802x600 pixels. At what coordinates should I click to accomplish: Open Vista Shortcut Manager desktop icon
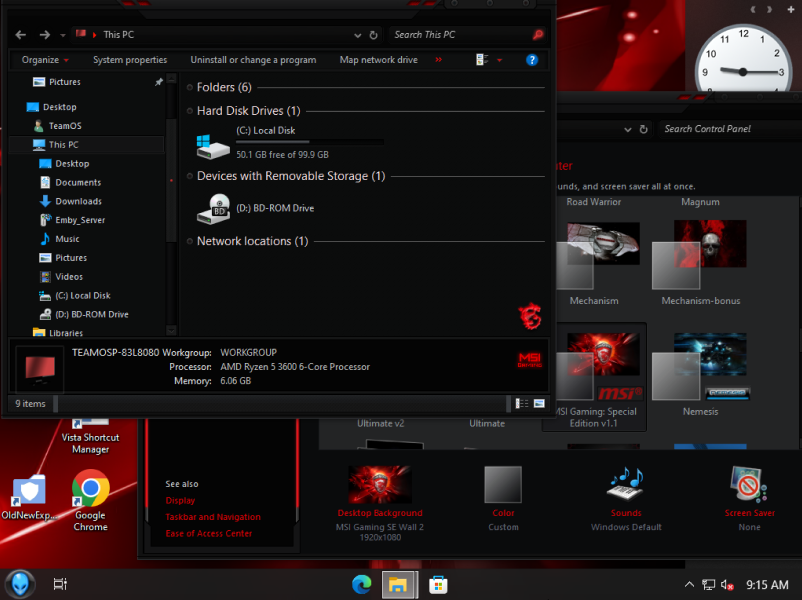point(91,436)
